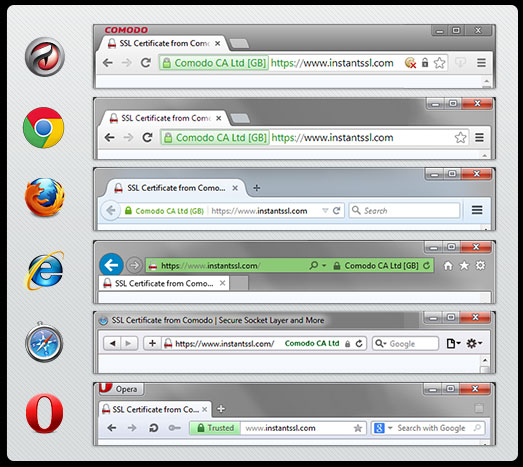Close the SSL Certificate tab in Opera

204,409
